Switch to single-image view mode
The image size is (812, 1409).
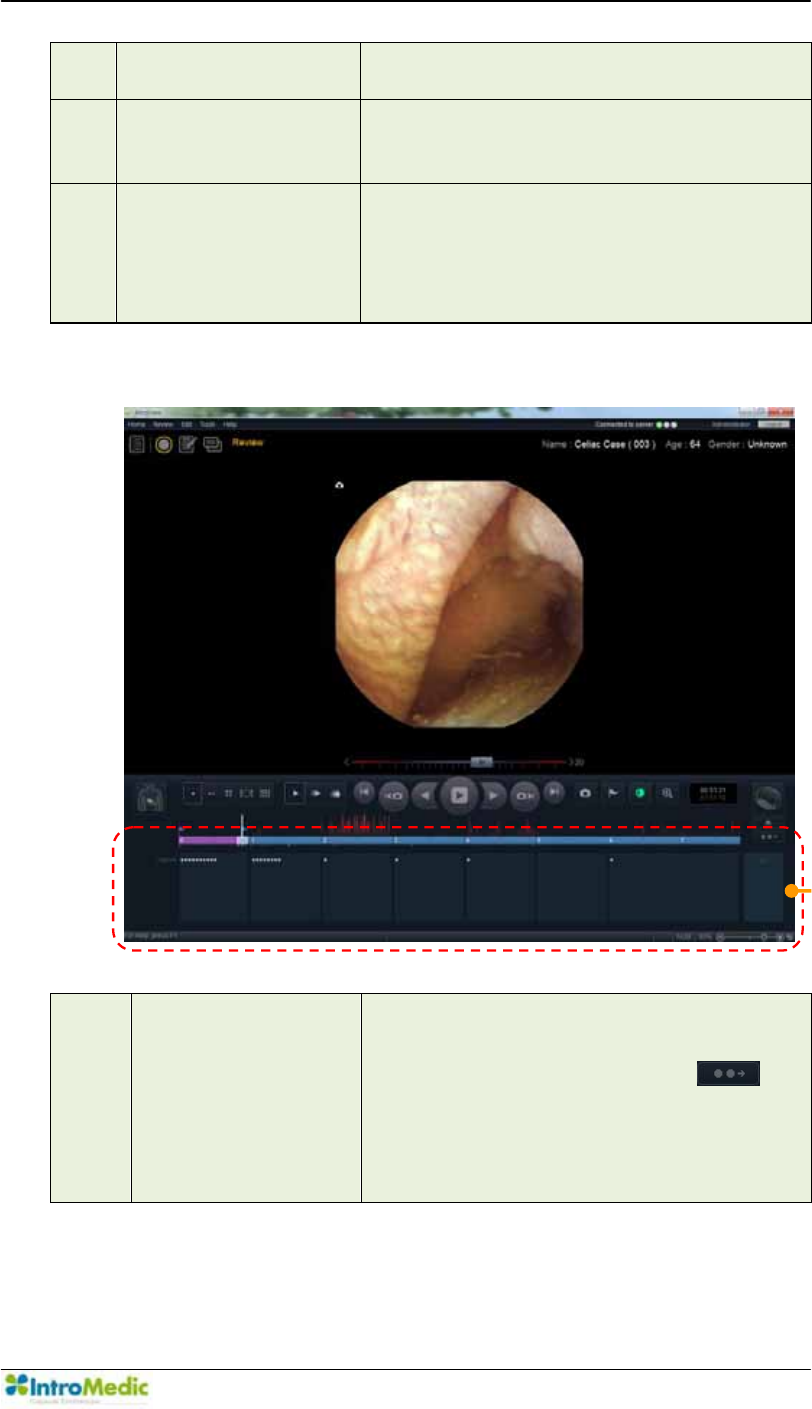194,793
